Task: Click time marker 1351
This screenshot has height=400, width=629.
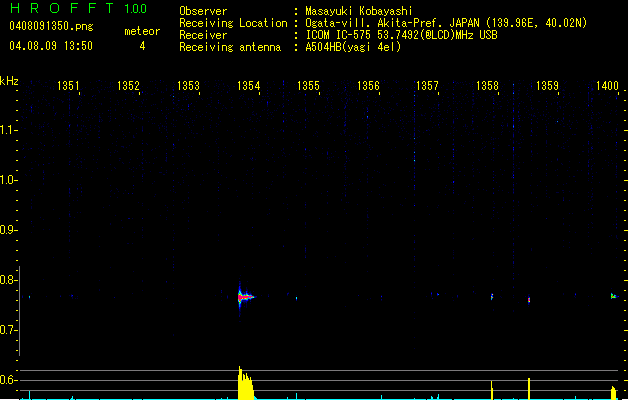Action: (68, 86)
